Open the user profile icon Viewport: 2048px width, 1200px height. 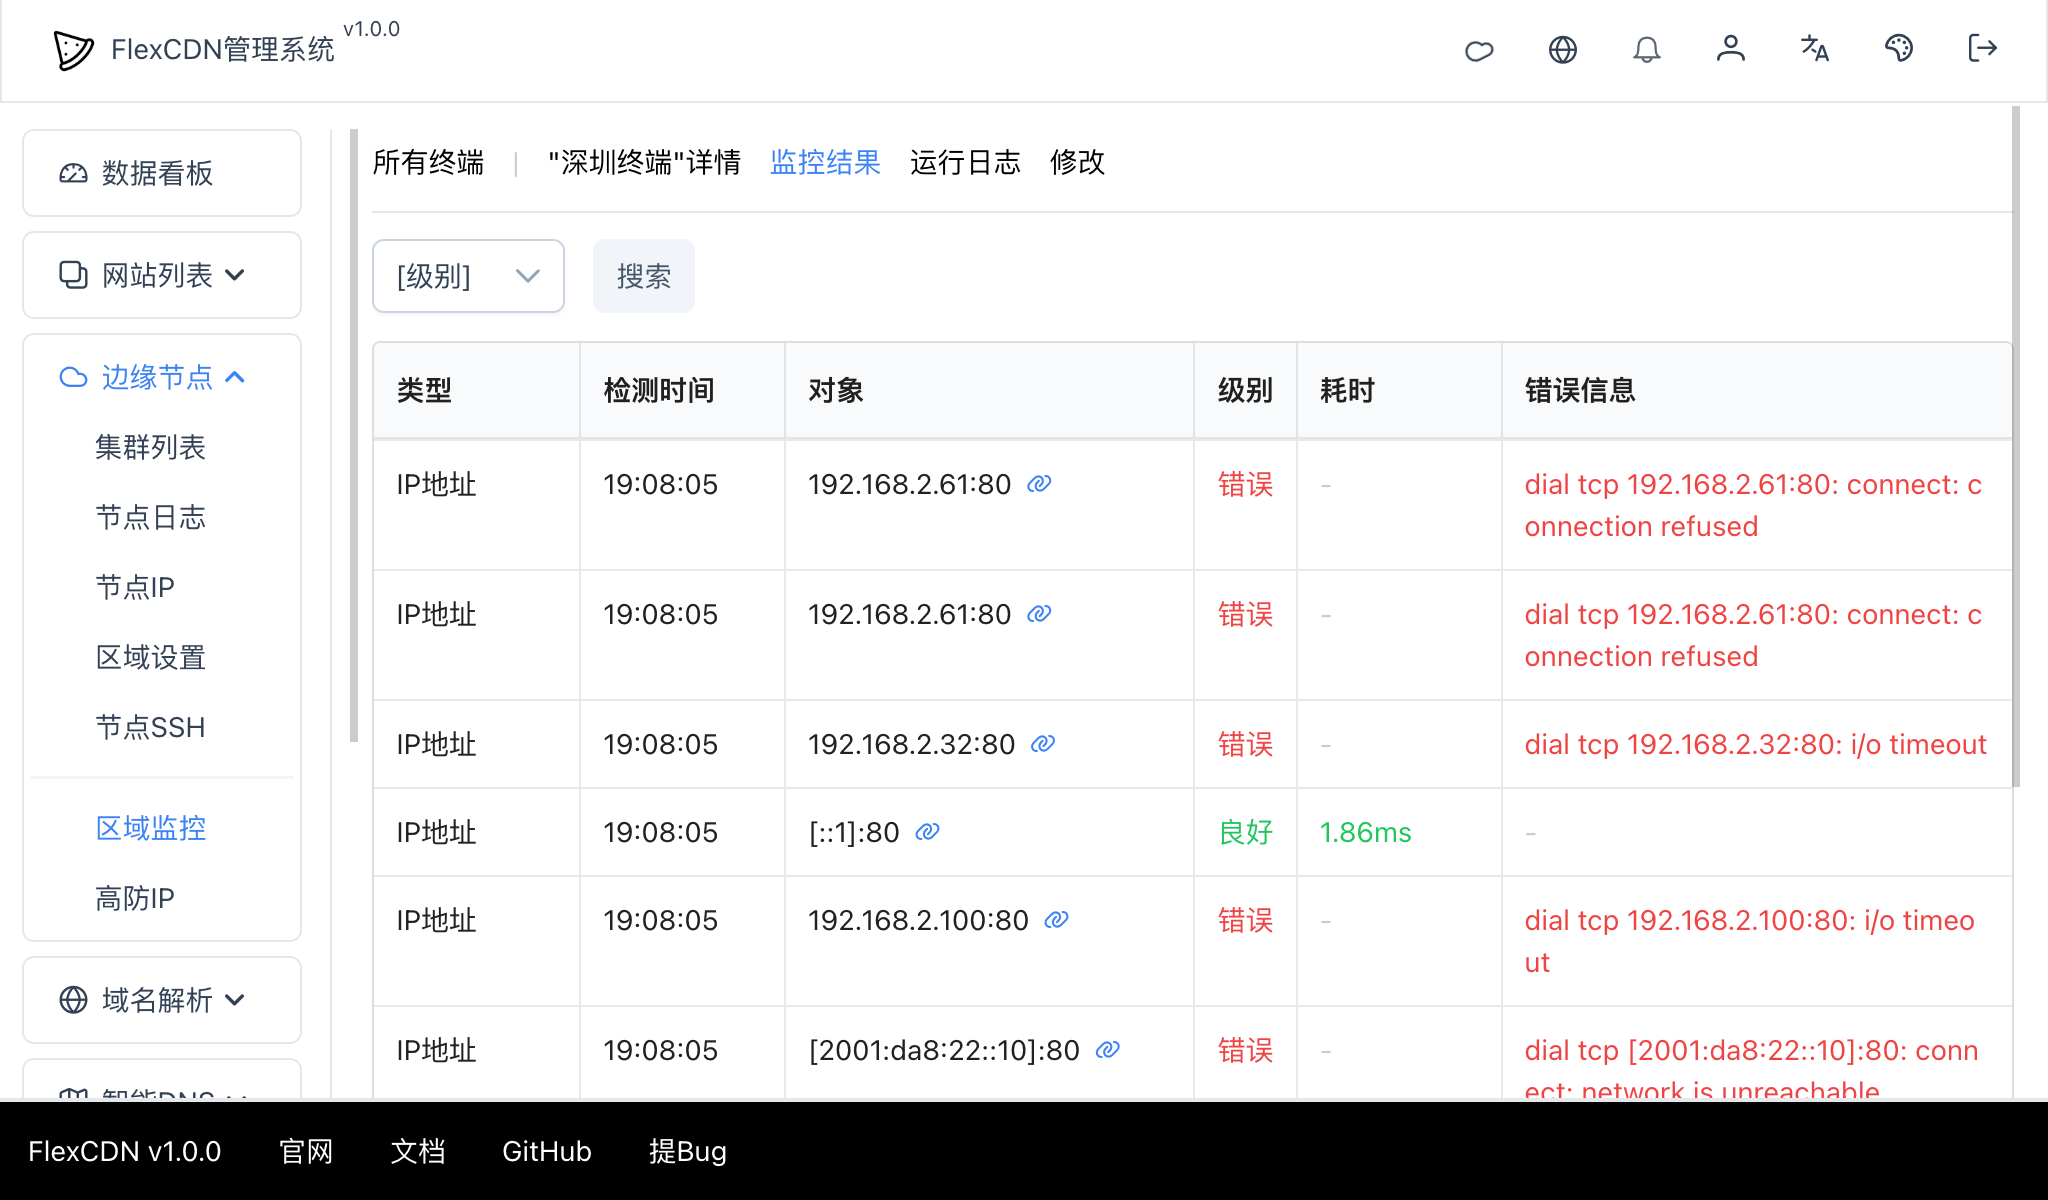(x=1731, y=49)
